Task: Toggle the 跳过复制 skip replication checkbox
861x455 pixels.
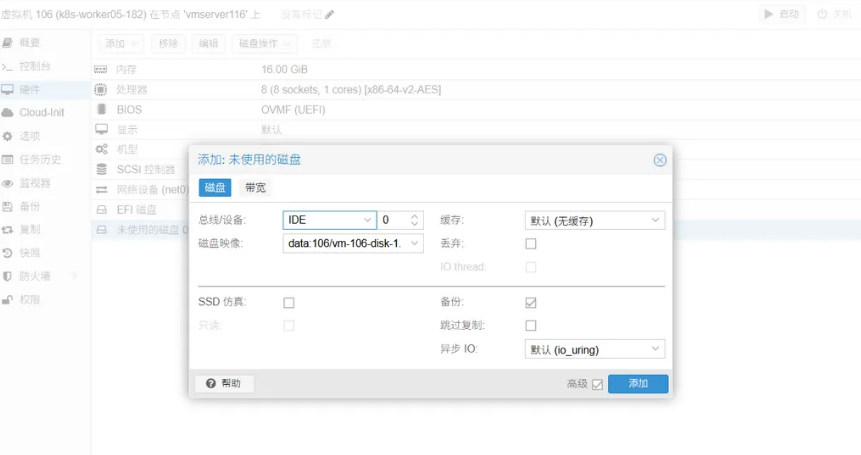Action: coord(530,326)
